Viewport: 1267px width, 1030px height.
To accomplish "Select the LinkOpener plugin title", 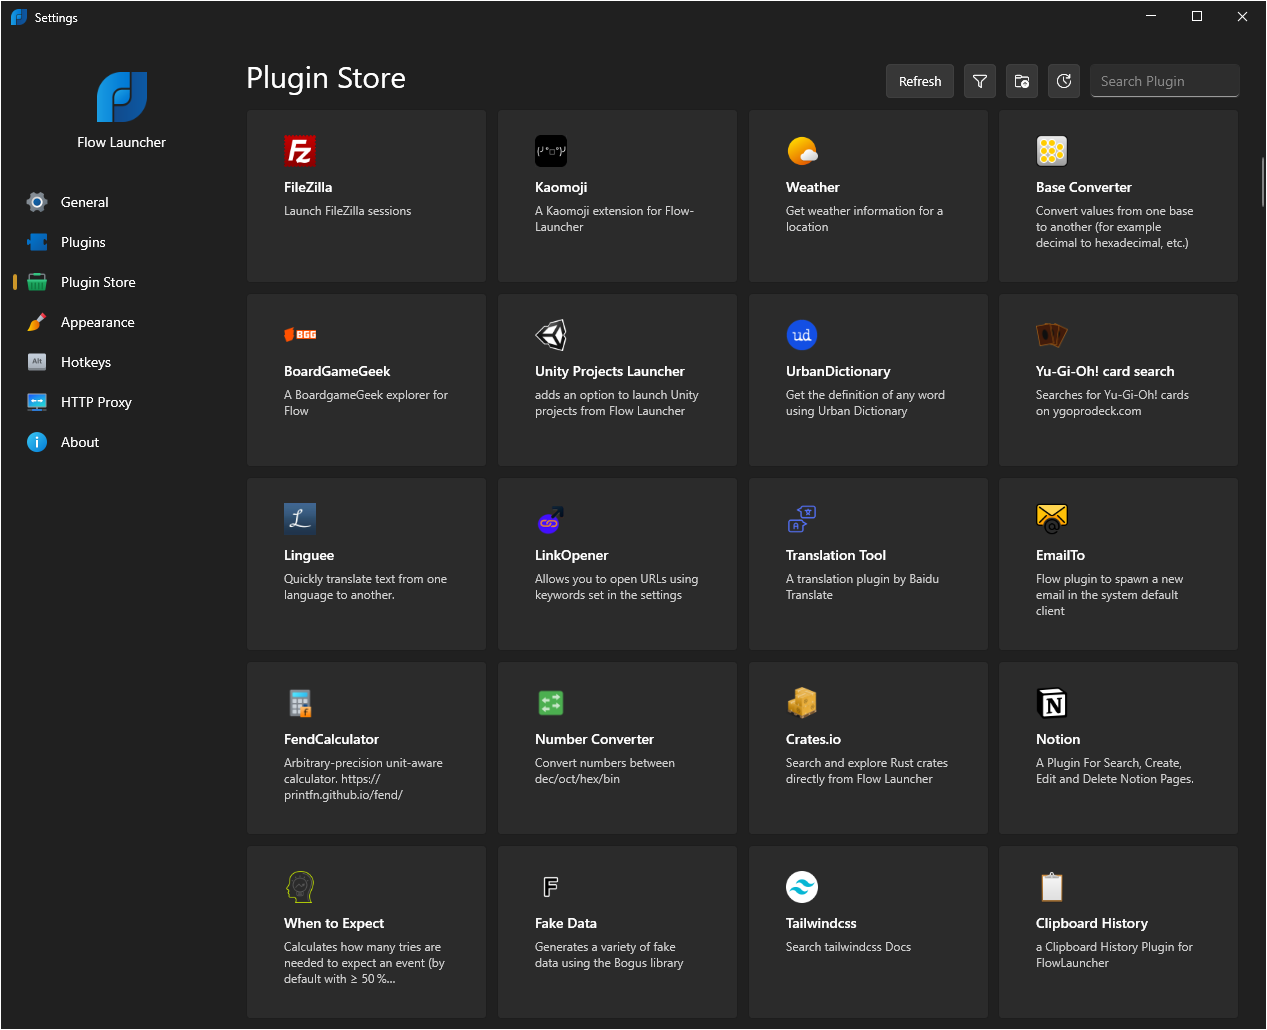I will [x=572, y=555].
